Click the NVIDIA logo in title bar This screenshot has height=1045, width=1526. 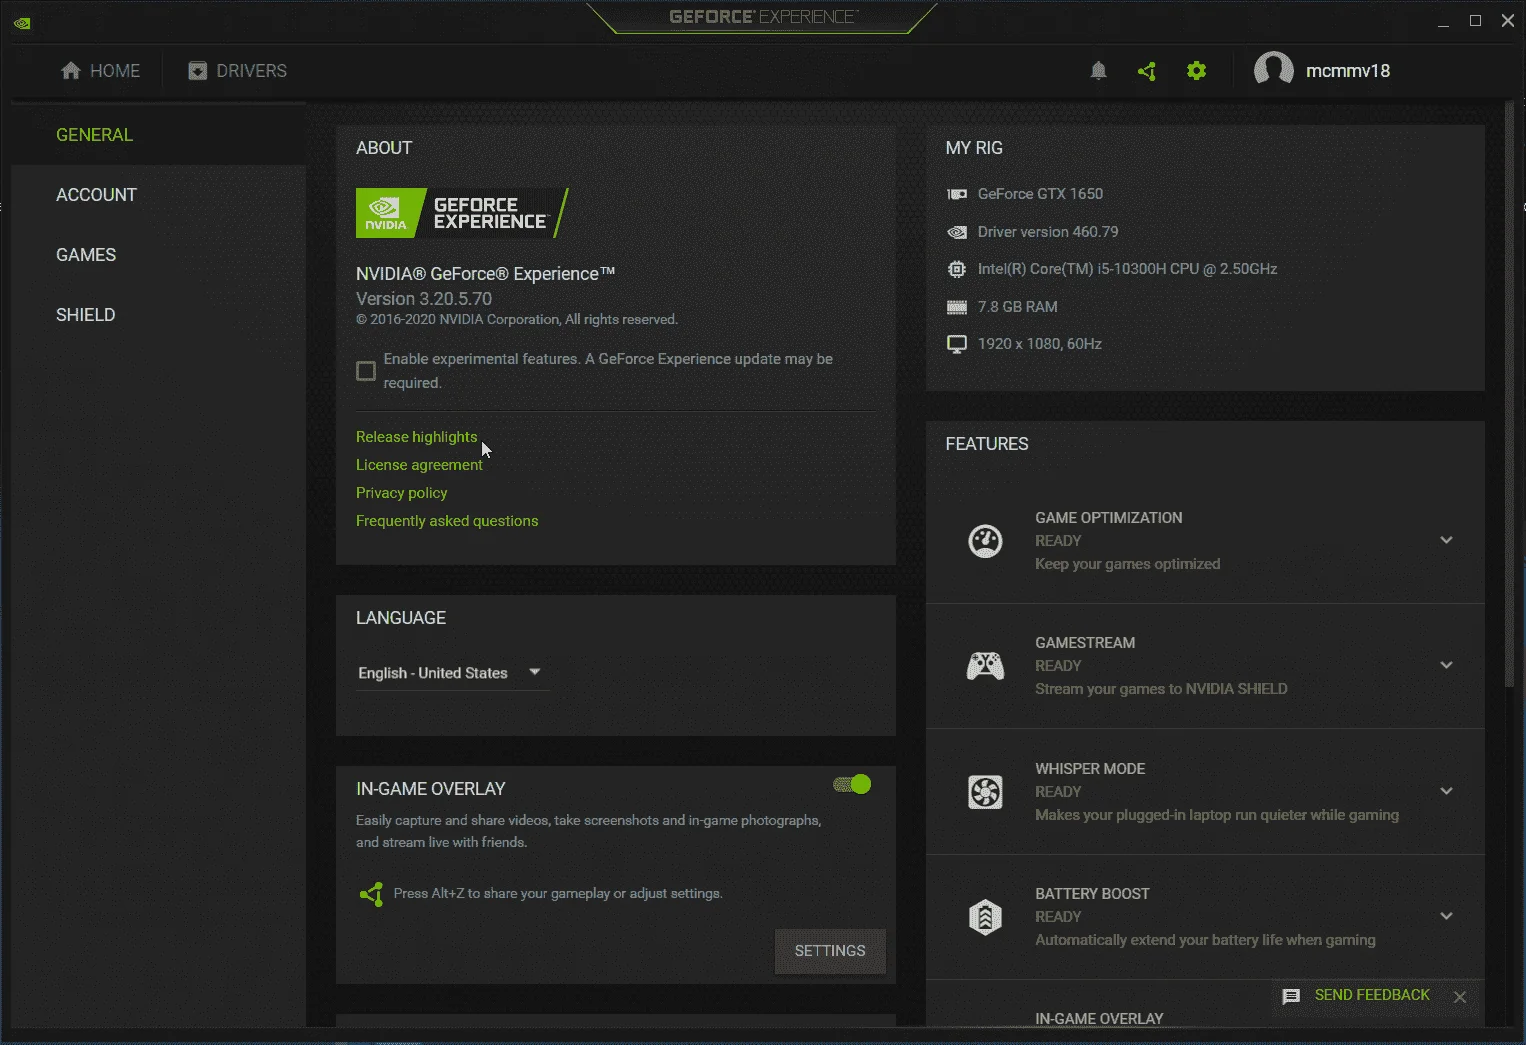click(22, 23)
